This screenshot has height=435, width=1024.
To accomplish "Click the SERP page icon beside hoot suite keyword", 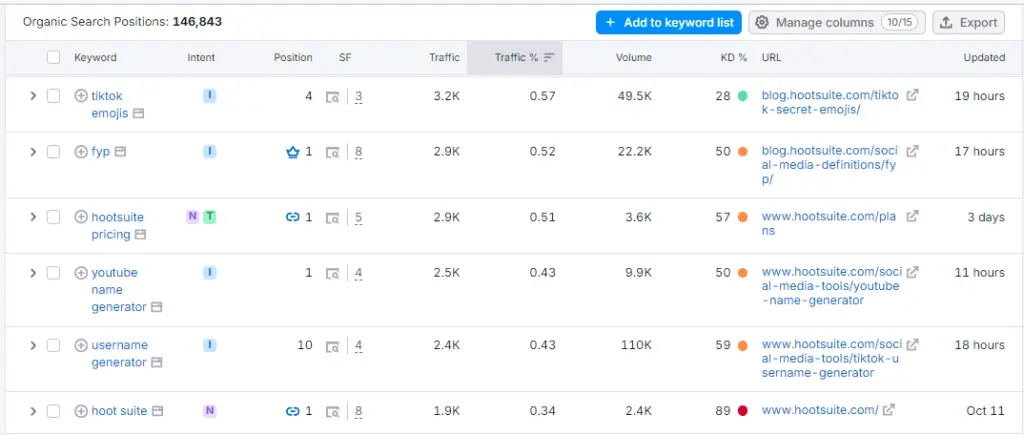I will click(x=157, y=411).
